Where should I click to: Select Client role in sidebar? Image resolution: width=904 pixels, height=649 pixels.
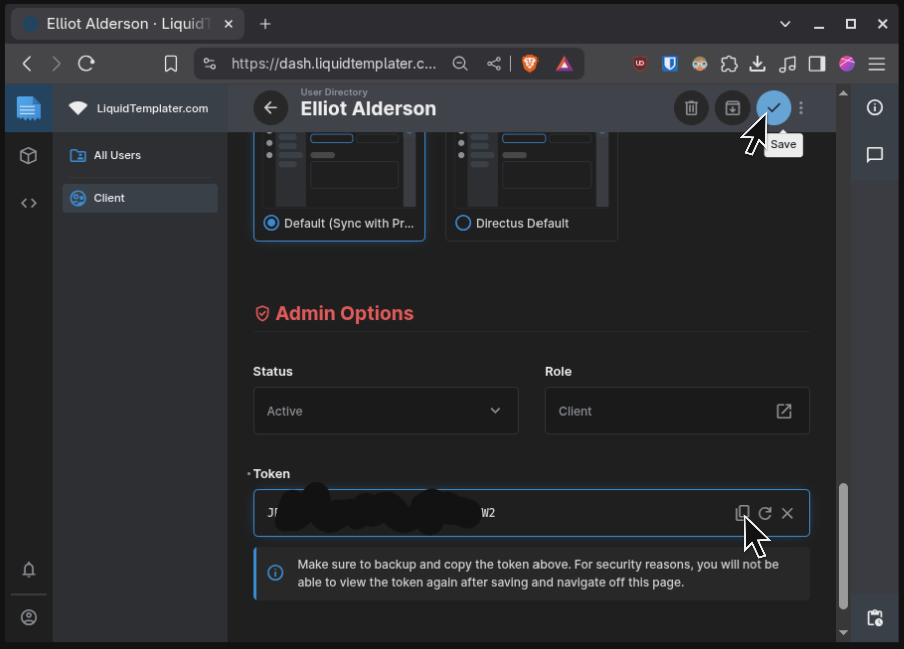tap(140, 198)
